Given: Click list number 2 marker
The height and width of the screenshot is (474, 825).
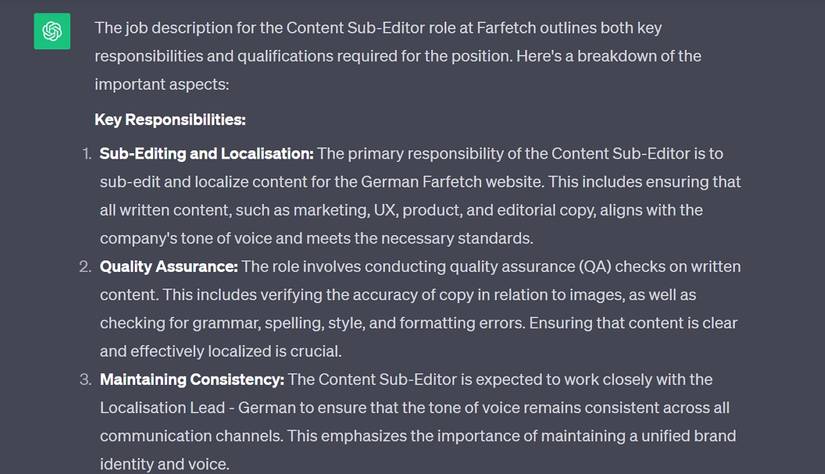Looking at the screenshot, I should tap(85, 267).
